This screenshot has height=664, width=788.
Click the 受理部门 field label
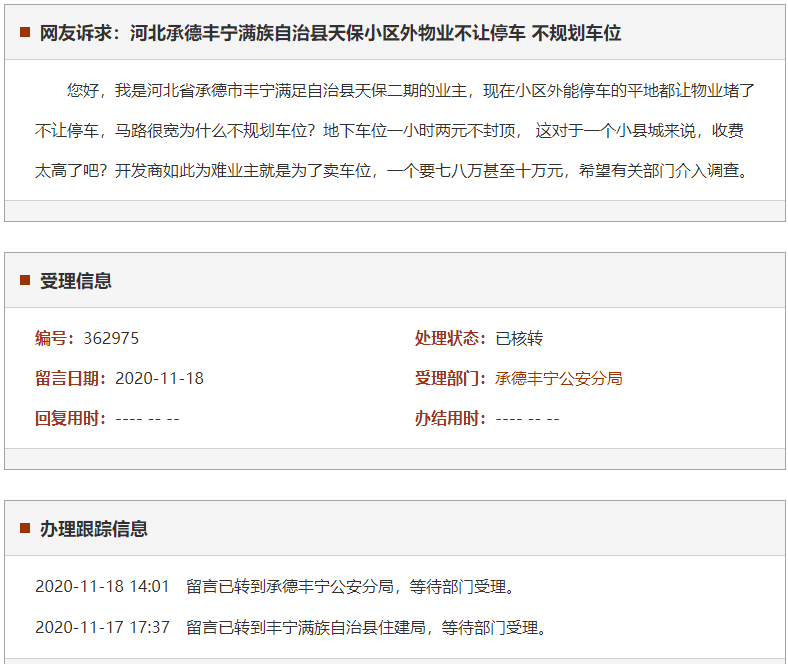[451, 378]
